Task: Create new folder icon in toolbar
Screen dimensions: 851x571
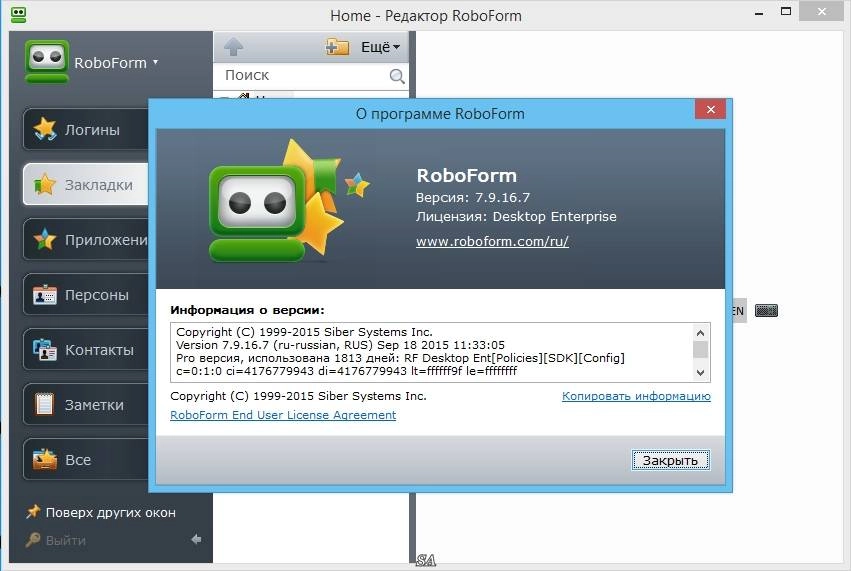Action: coord(337,47)
